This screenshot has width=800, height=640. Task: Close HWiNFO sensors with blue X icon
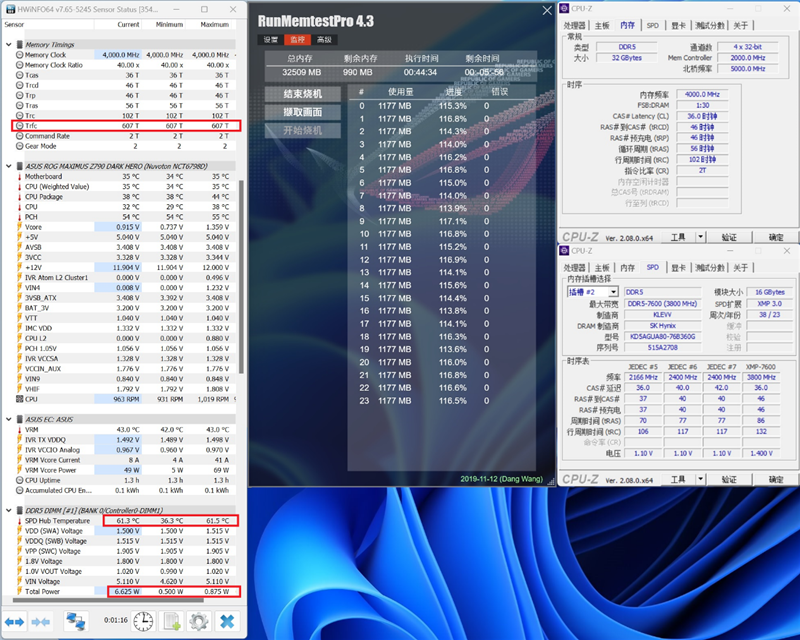228,621
